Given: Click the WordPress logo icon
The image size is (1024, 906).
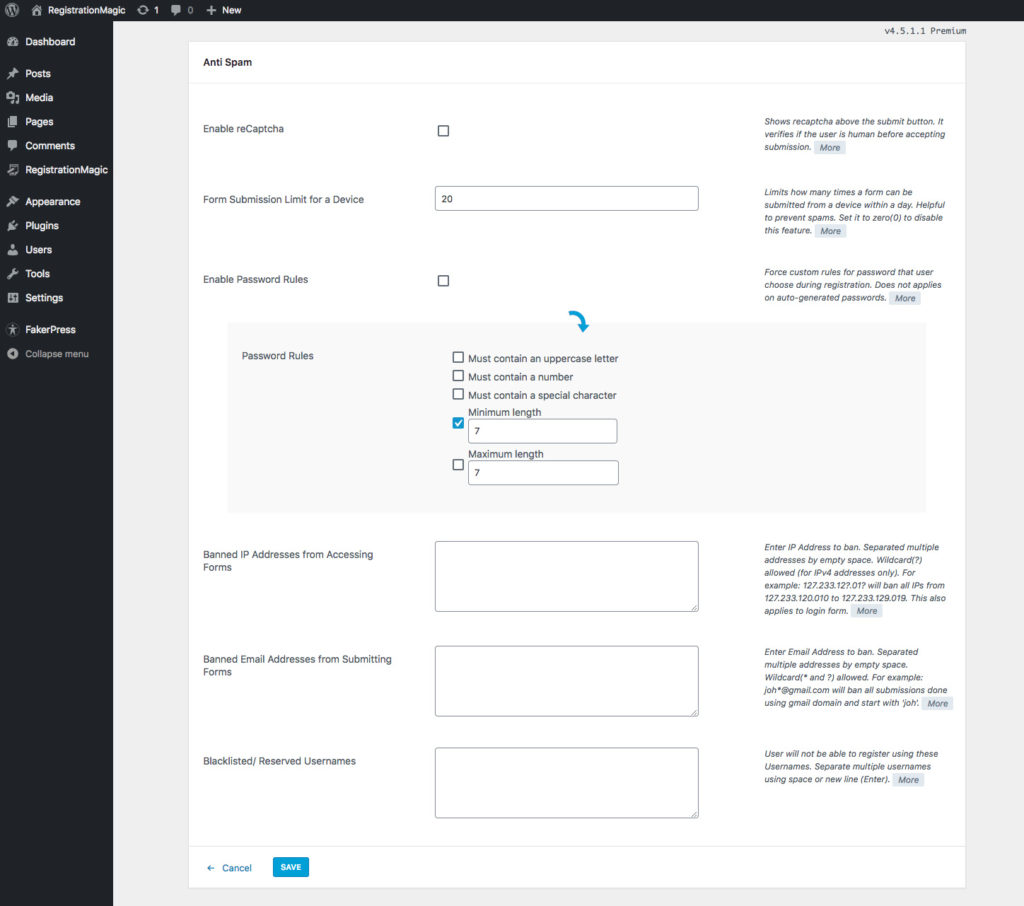Looking at the screenshot, I should click(x=12, y=10).
